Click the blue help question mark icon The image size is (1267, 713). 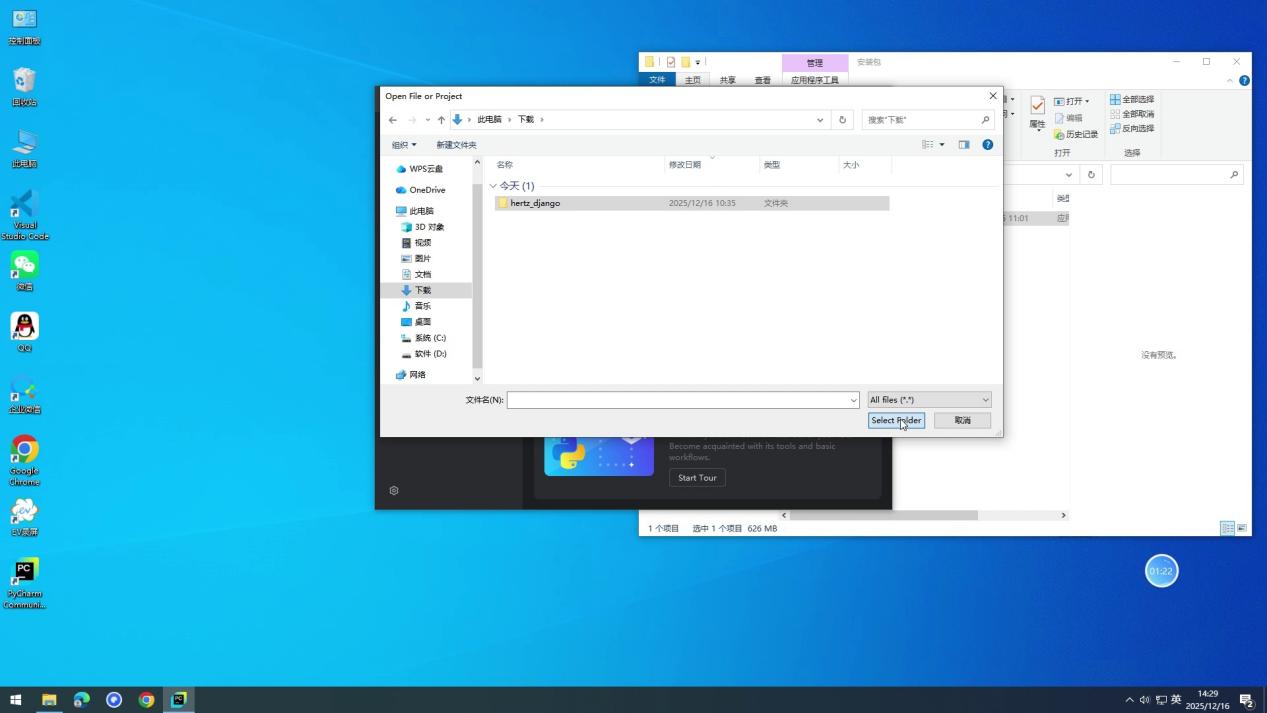[987, 144]
